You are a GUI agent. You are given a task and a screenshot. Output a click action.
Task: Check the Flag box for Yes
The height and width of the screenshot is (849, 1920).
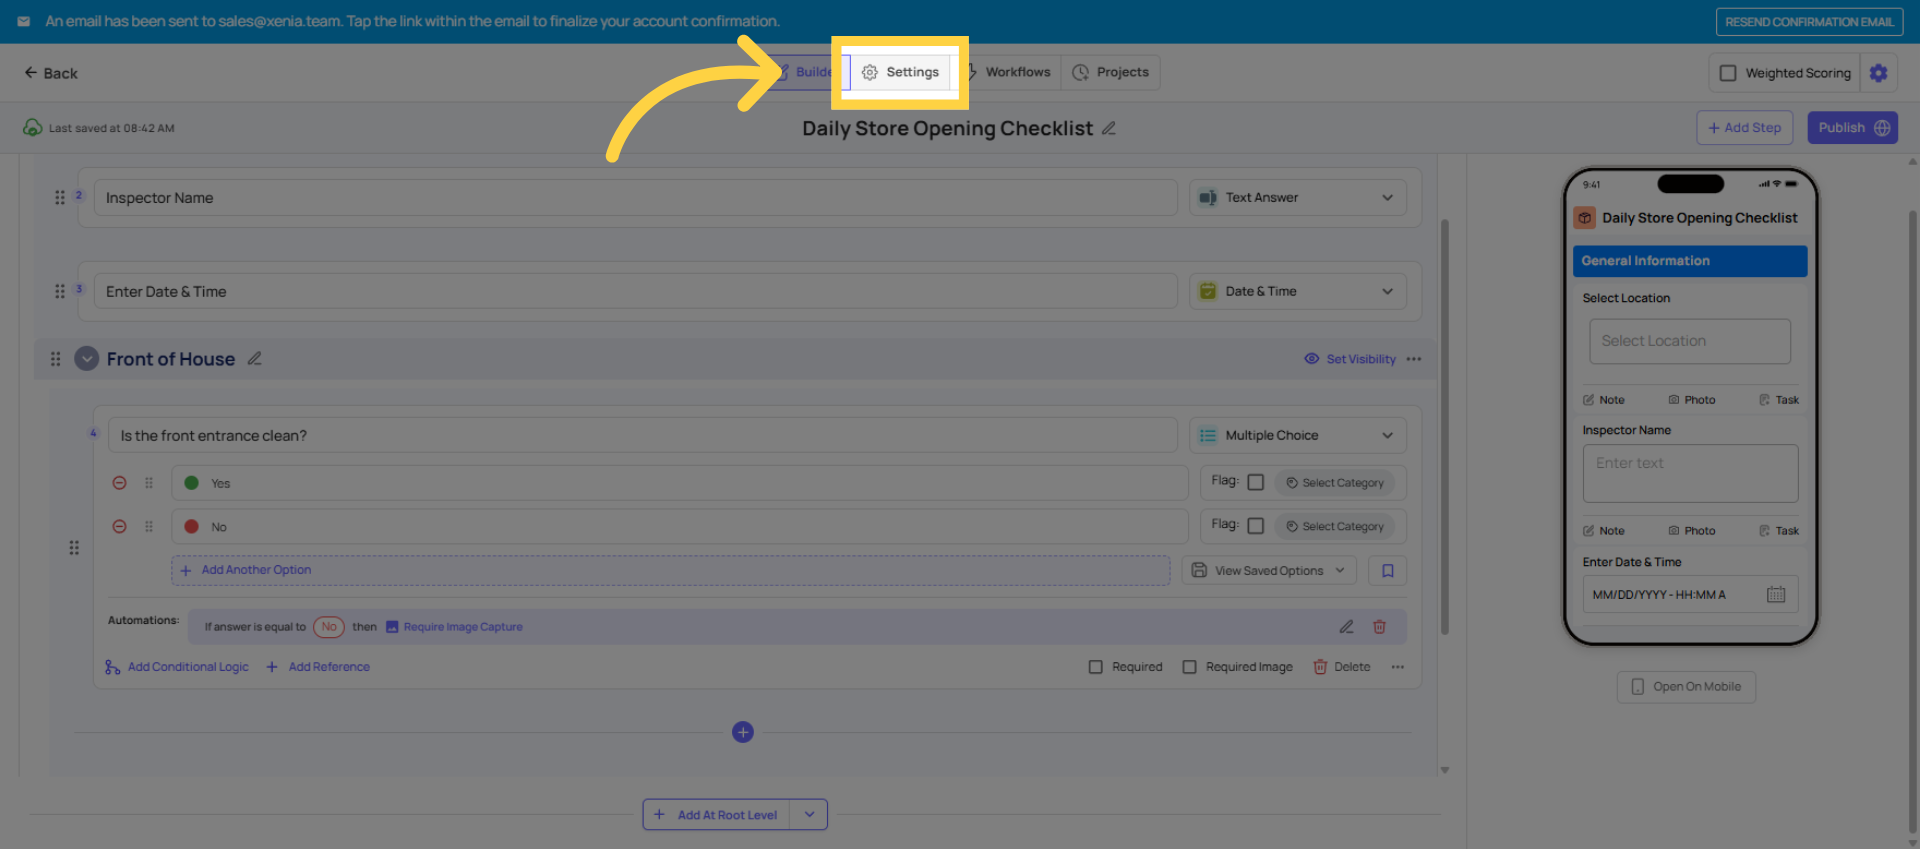(1256, 482)
